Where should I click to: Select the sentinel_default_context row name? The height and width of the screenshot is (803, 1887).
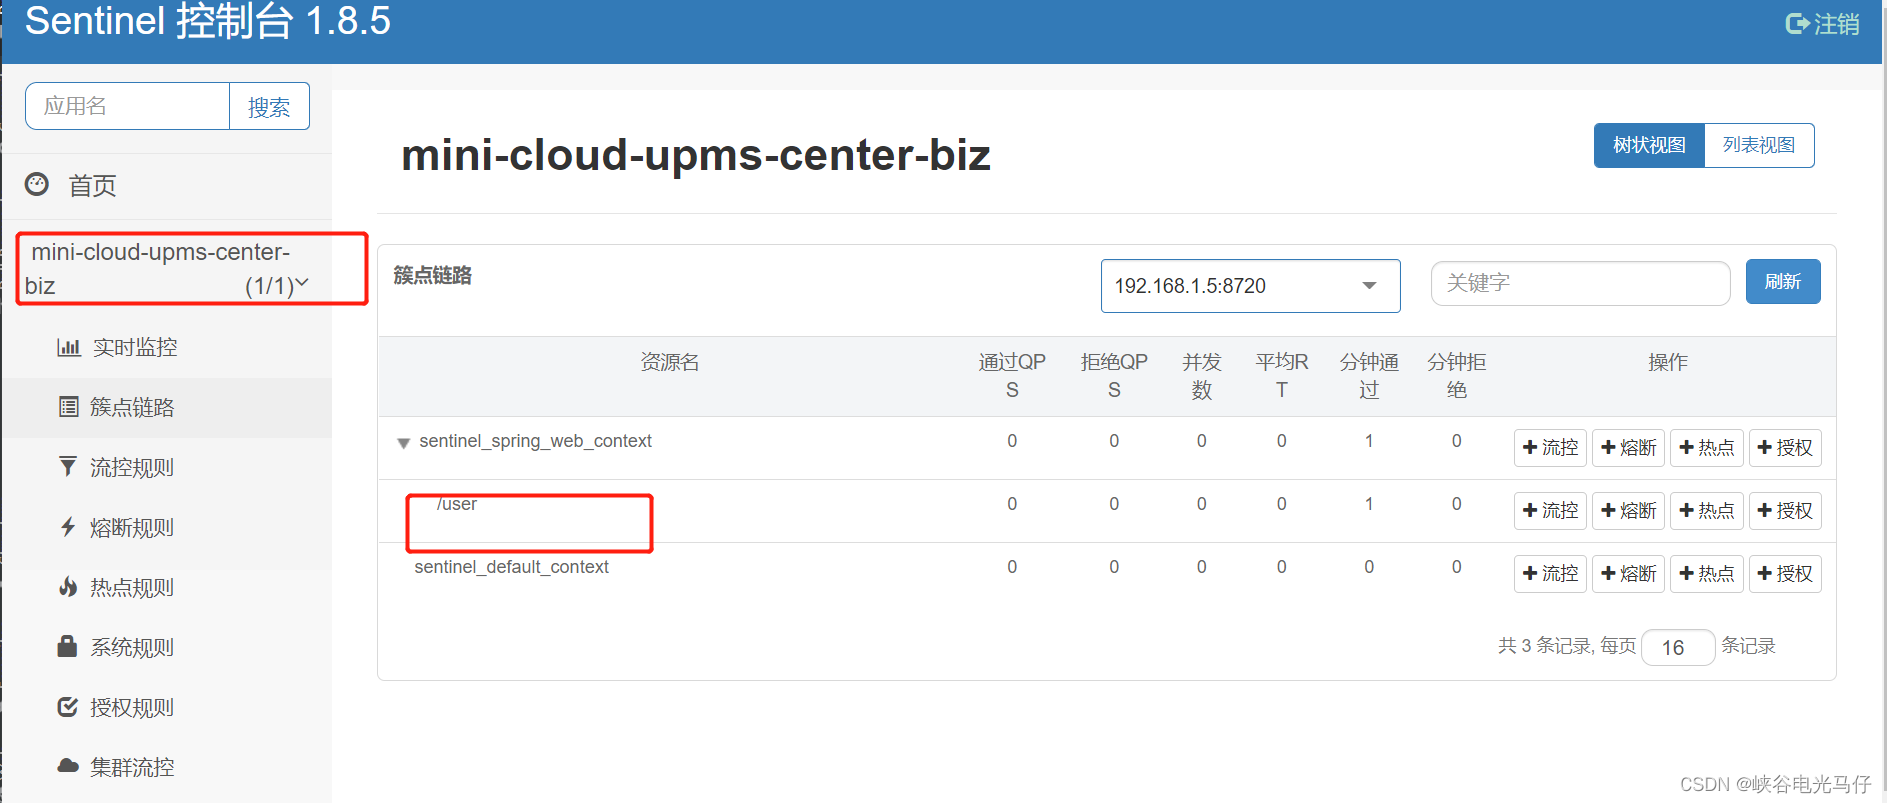coord(511,567)
